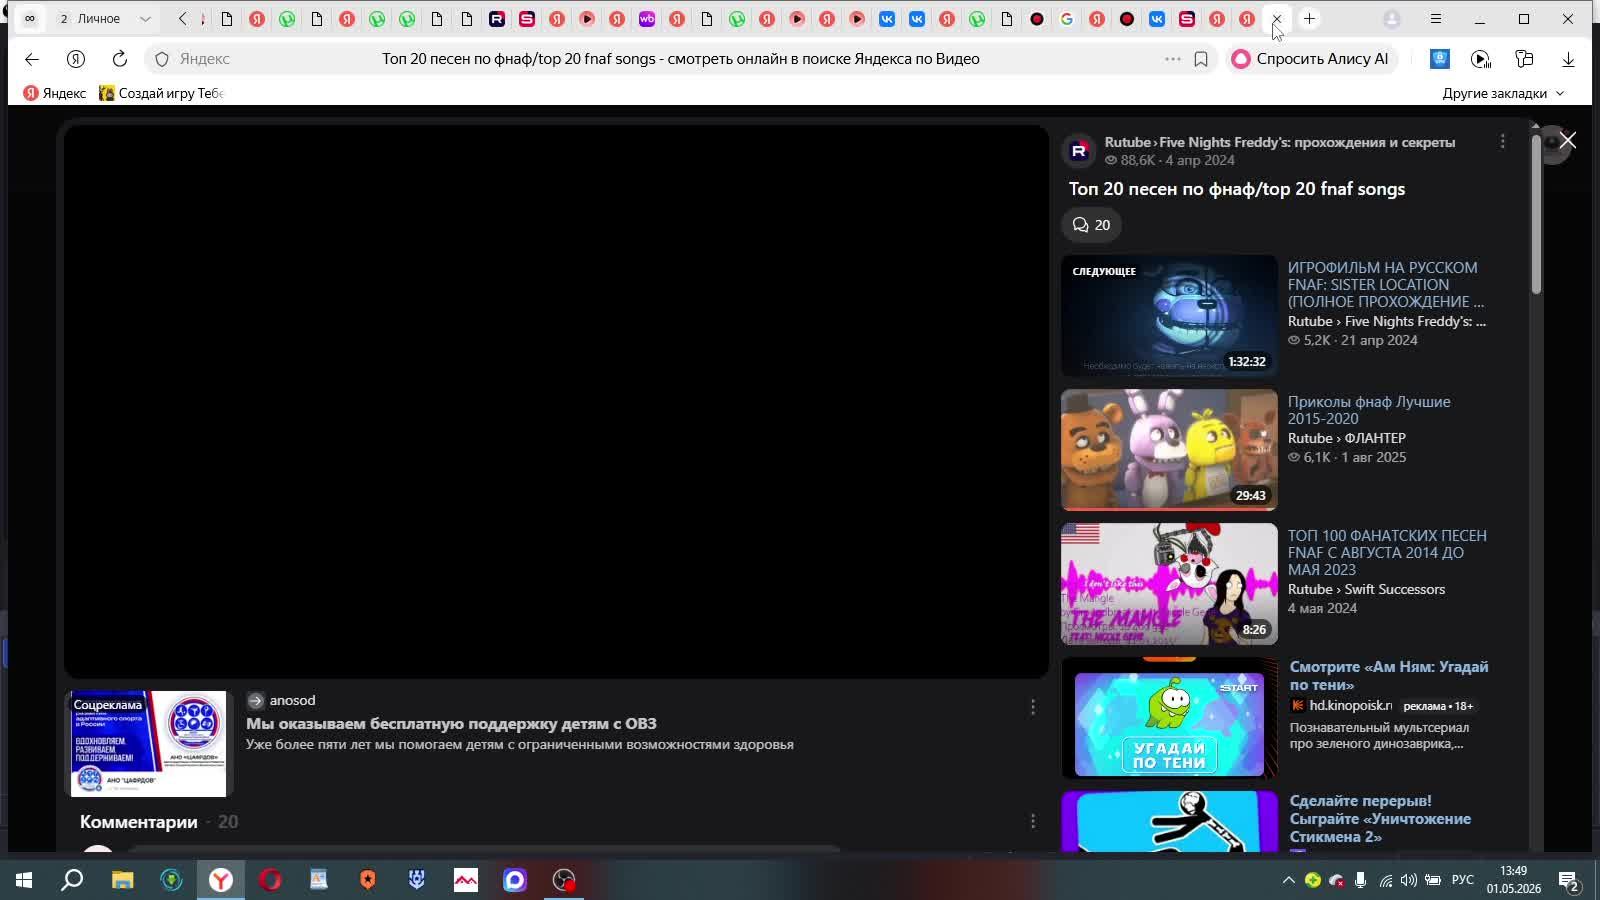Open the Яндекс bookmark in bookmarks bar

(56, 93)
